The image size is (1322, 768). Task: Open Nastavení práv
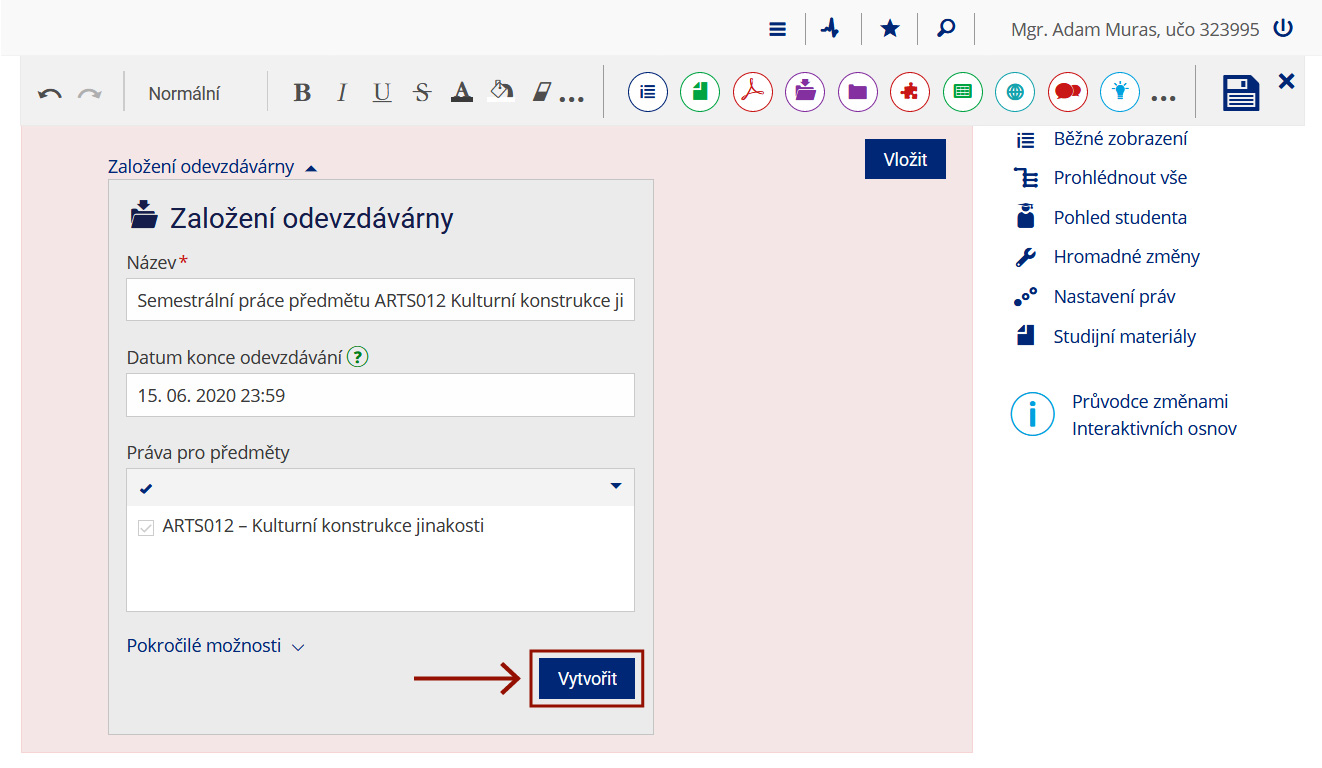pos(1114,297)
